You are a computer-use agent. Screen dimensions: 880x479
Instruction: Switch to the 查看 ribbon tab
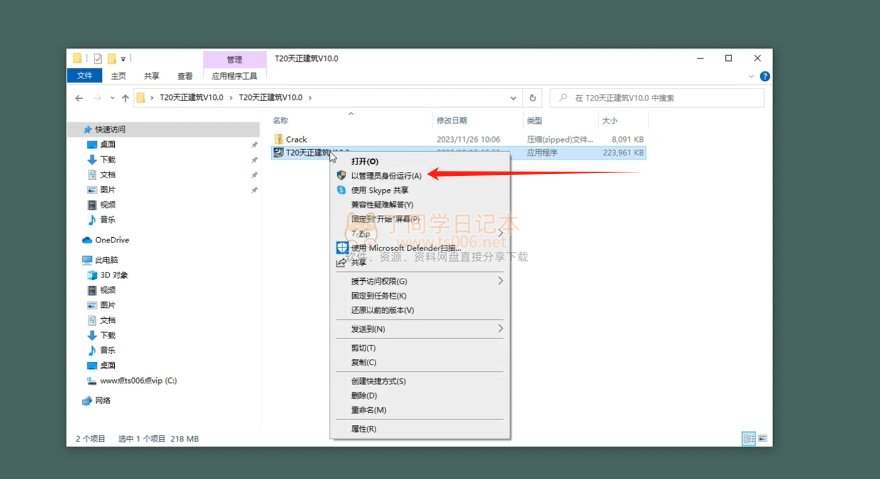(185, 76)
